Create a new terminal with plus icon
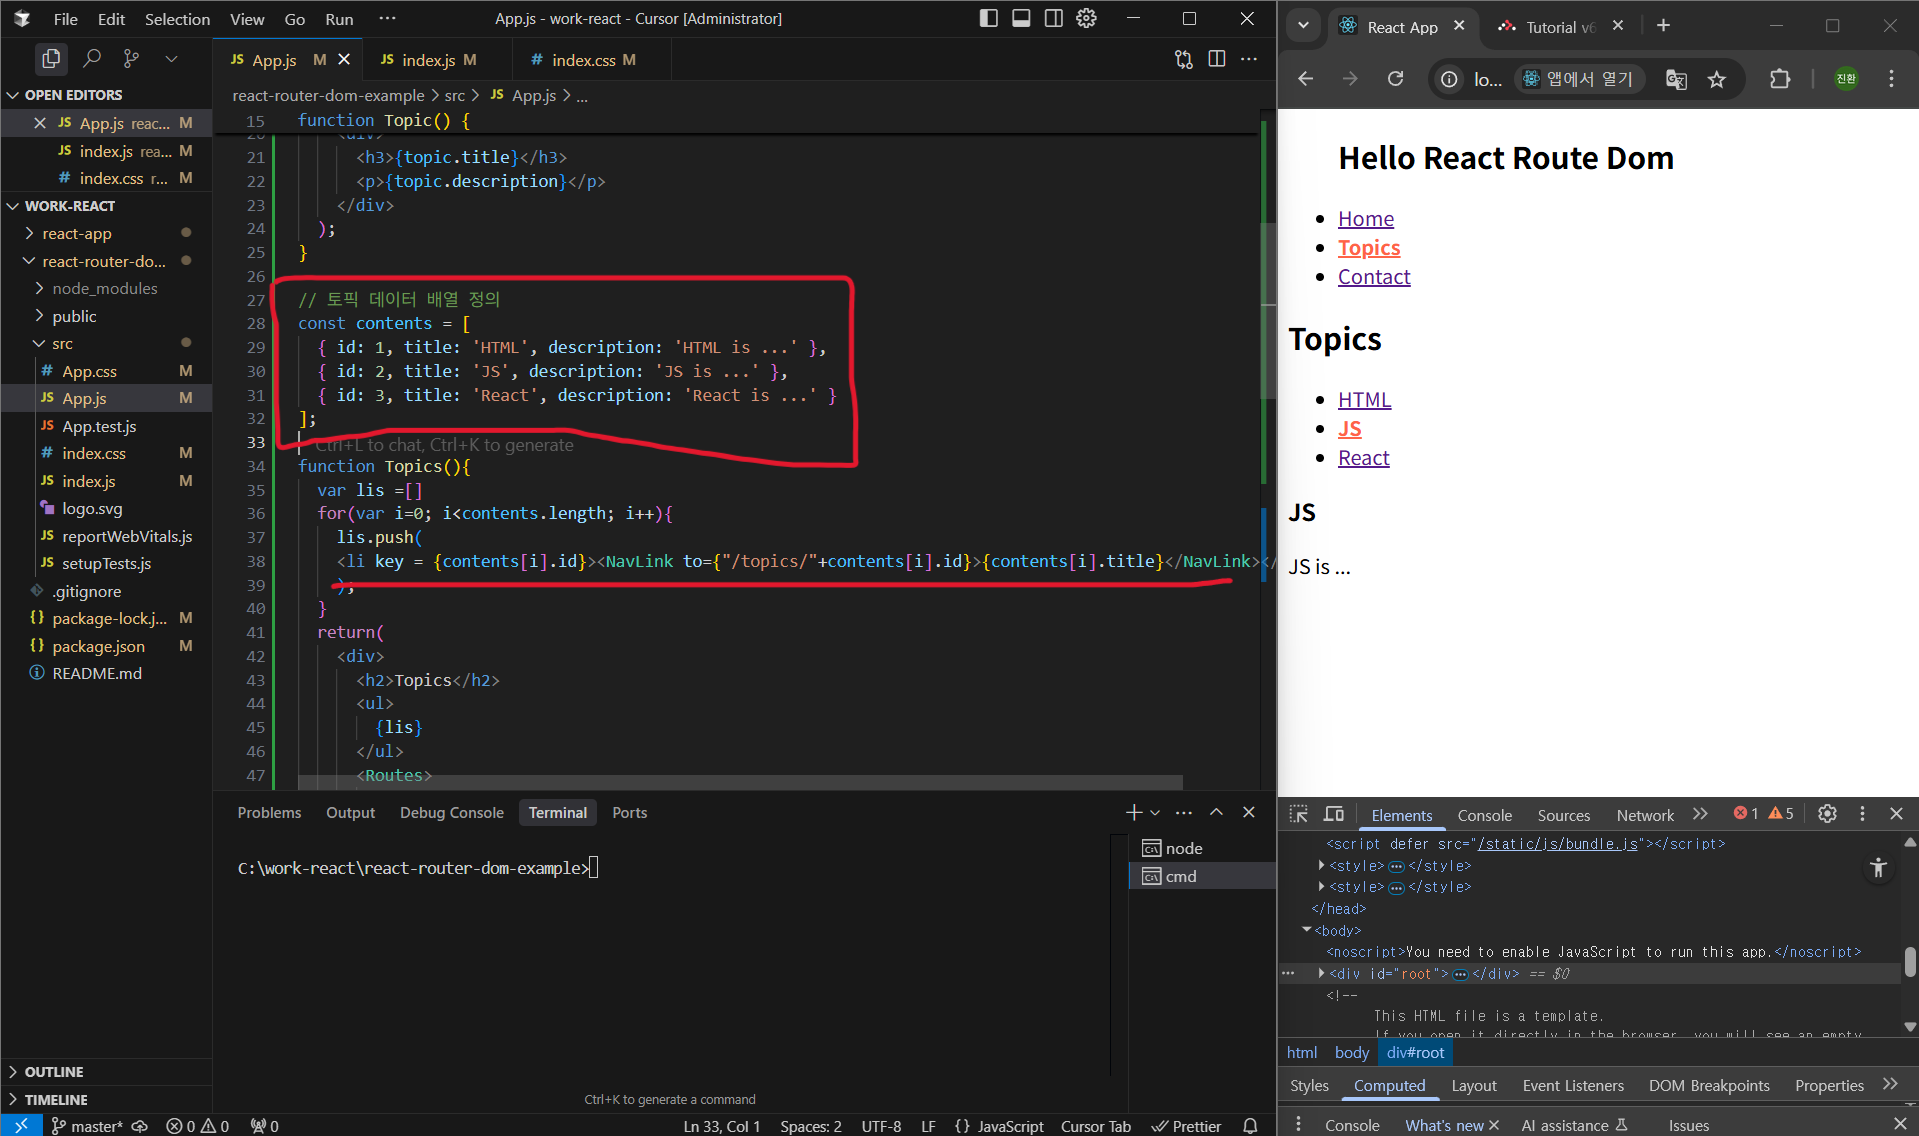 (x=1134, y=813)
